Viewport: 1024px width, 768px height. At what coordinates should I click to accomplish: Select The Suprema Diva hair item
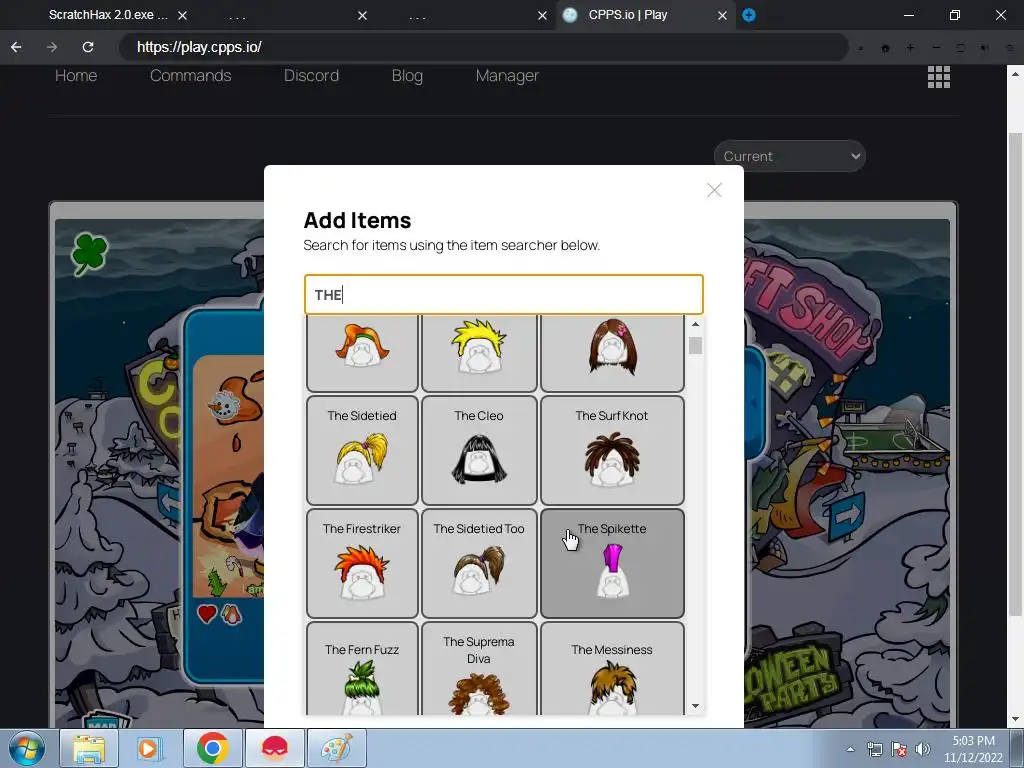tap(479, 669)
